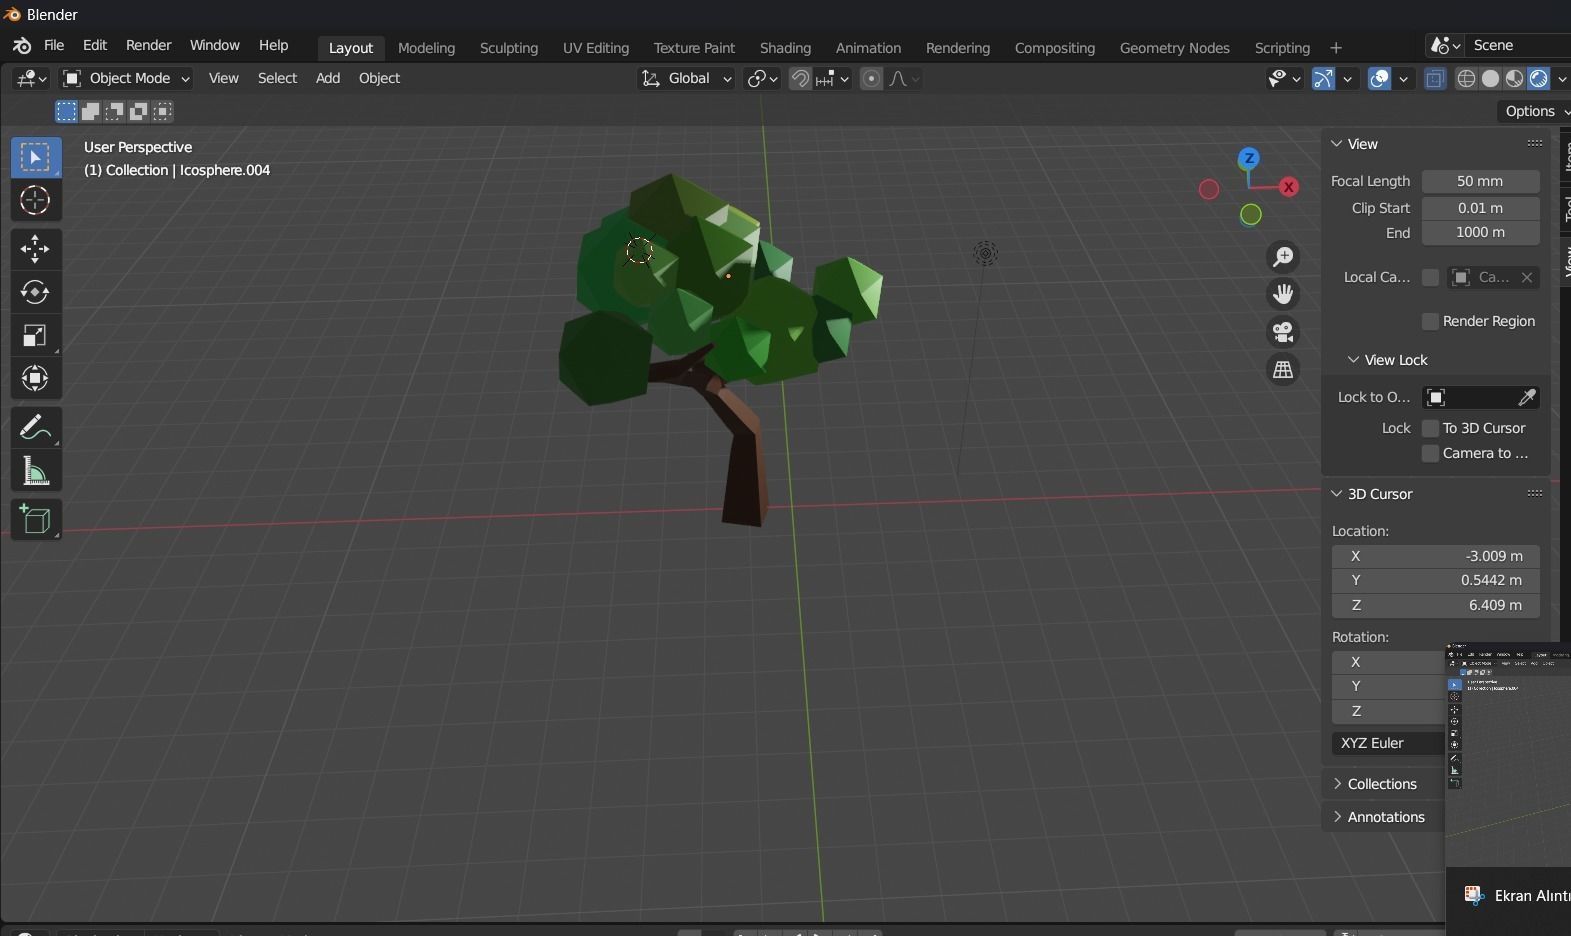Expand the Annotations panel
This screenshot has height=936, width=1571.
[1386, 817]
